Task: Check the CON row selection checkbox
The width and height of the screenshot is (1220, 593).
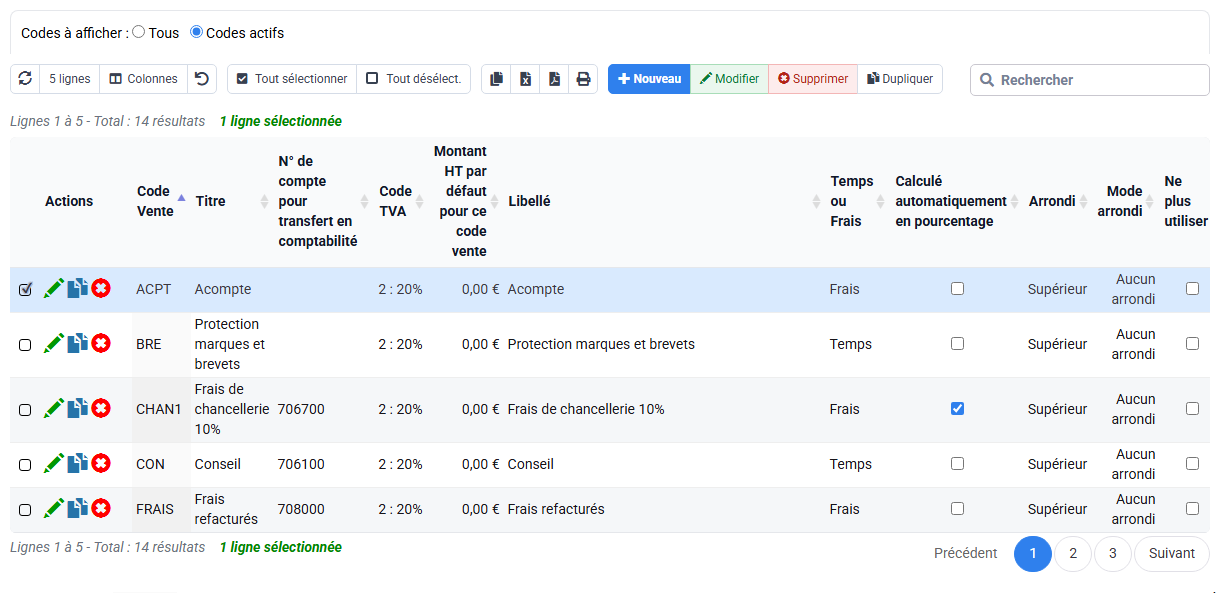Action: click(25, 465)
